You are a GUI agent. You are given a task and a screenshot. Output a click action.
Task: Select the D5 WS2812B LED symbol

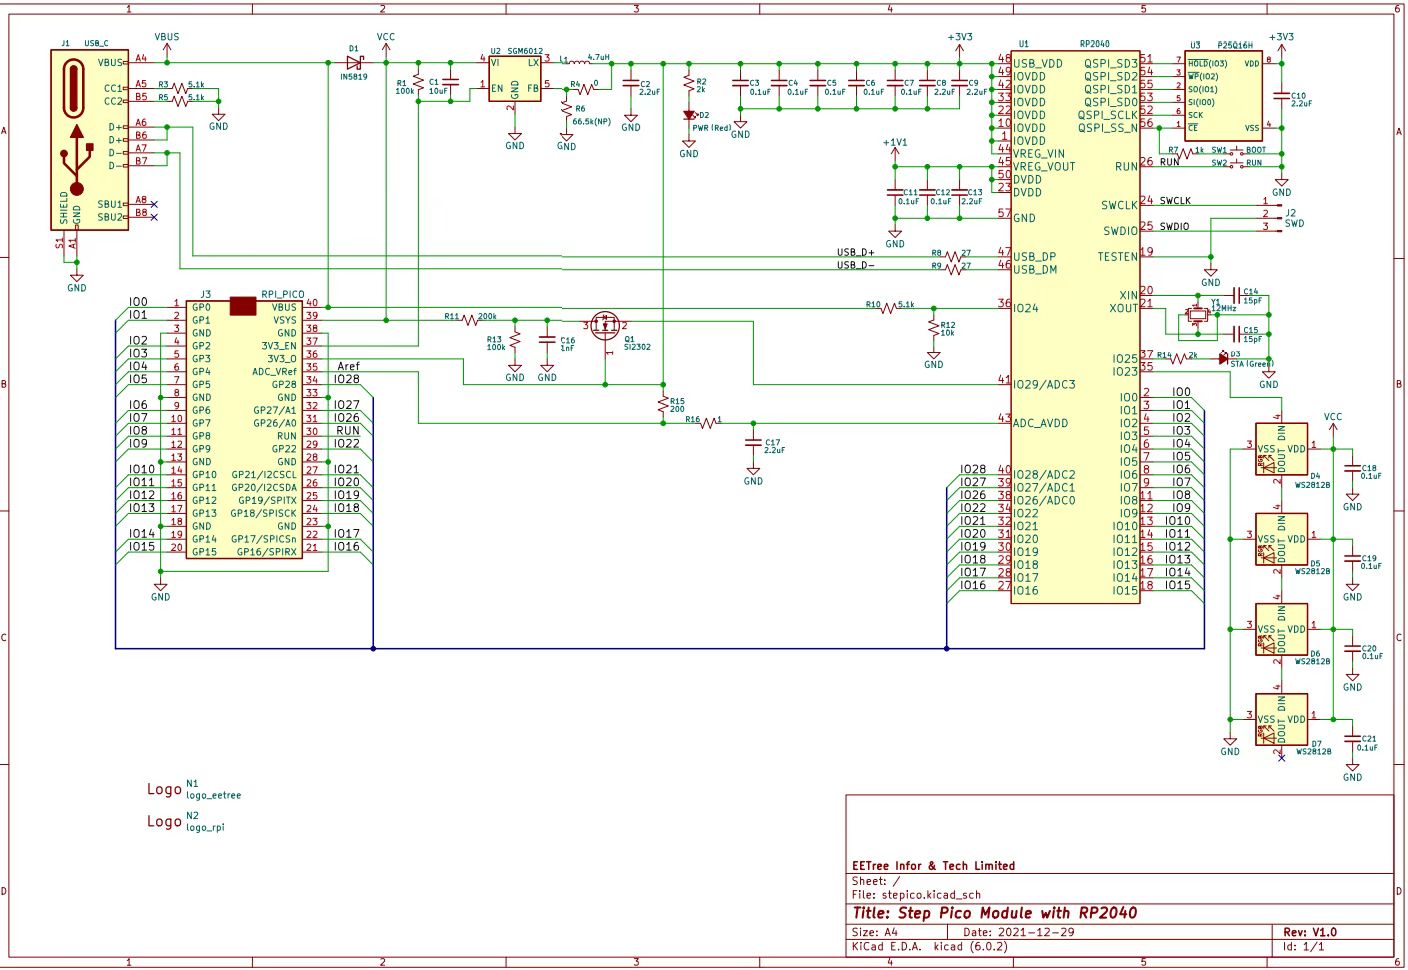tap(1281, 539)
